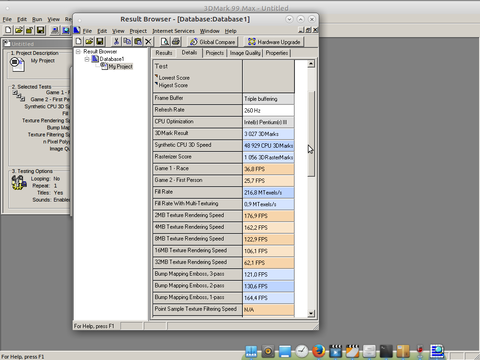Switch to the Results tab

[x=164, y=53]
